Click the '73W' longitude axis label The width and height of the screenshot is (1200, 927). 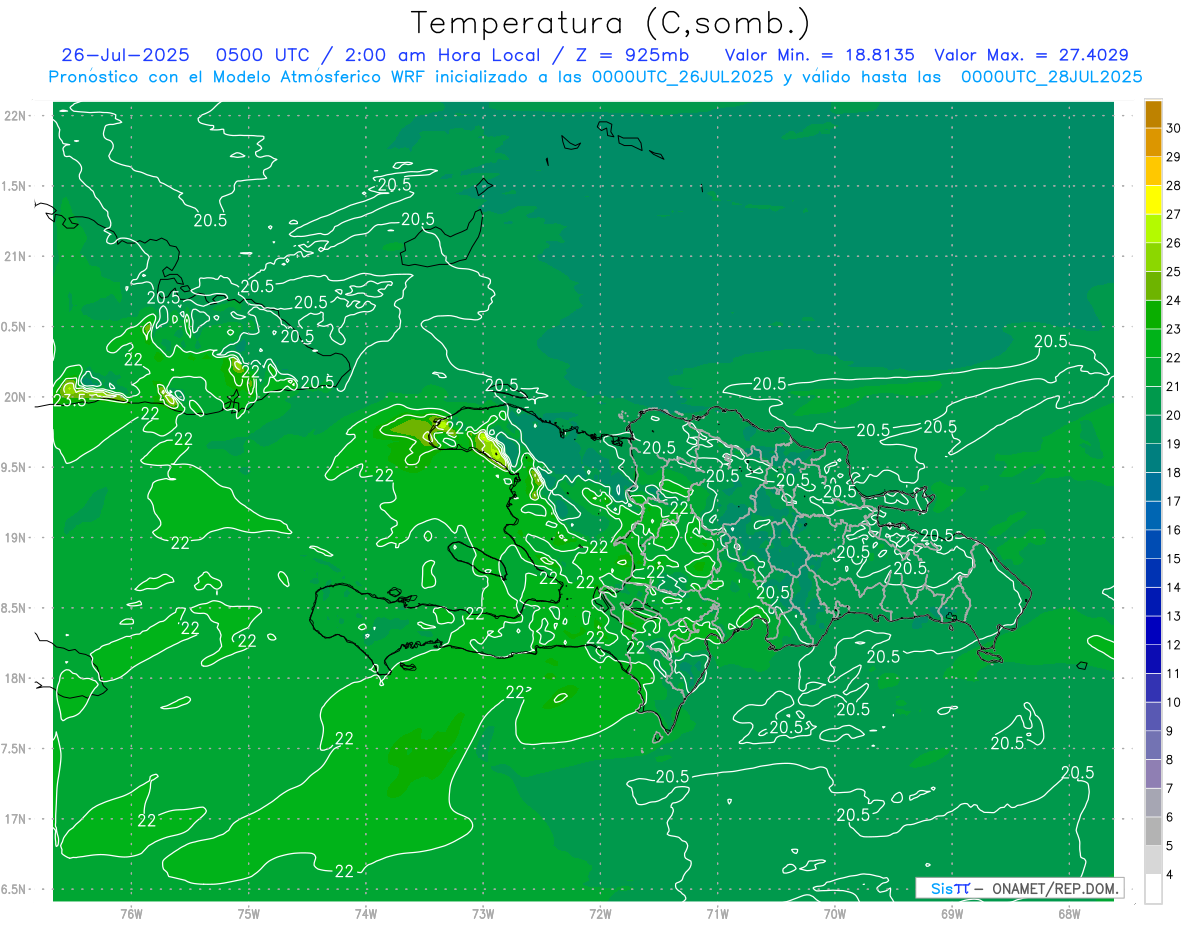pos(483,913)
